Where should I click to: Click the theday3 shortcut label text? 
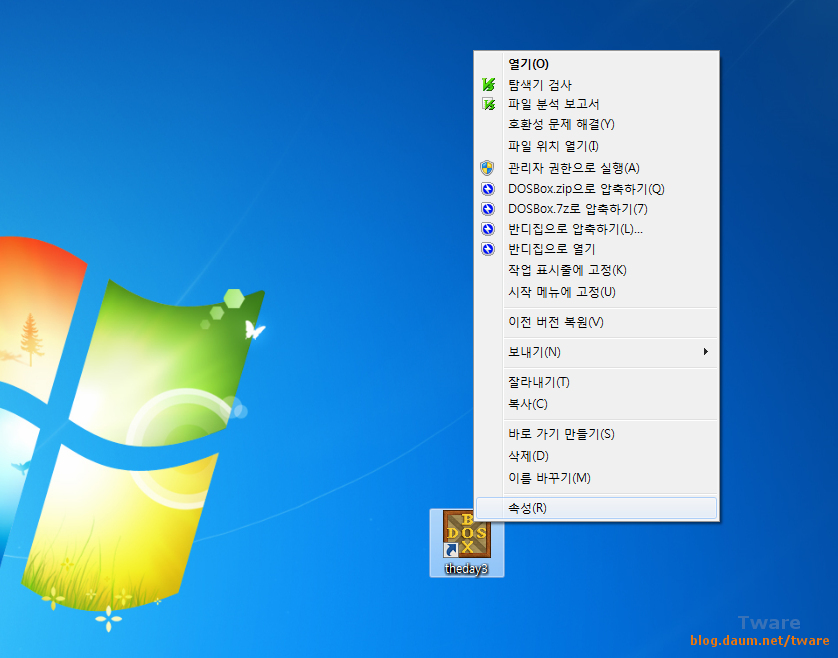click(x=467, y=568)
